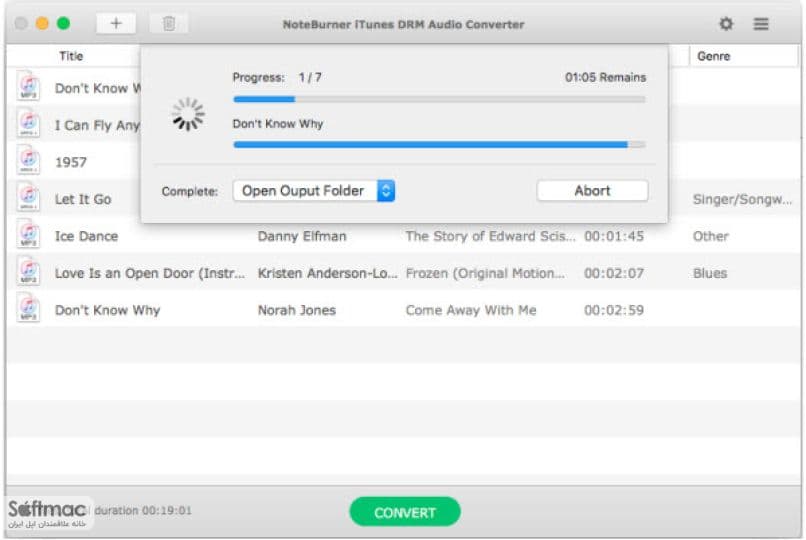Click the Blues genre cell
The image size is (806, 540).
coord(710,273)
